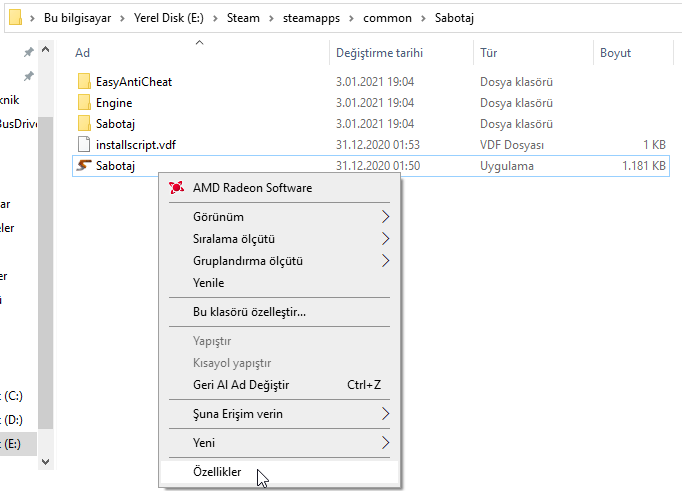Click Bu klasörü özelleştir menu entry

click(x=249, y=312)
